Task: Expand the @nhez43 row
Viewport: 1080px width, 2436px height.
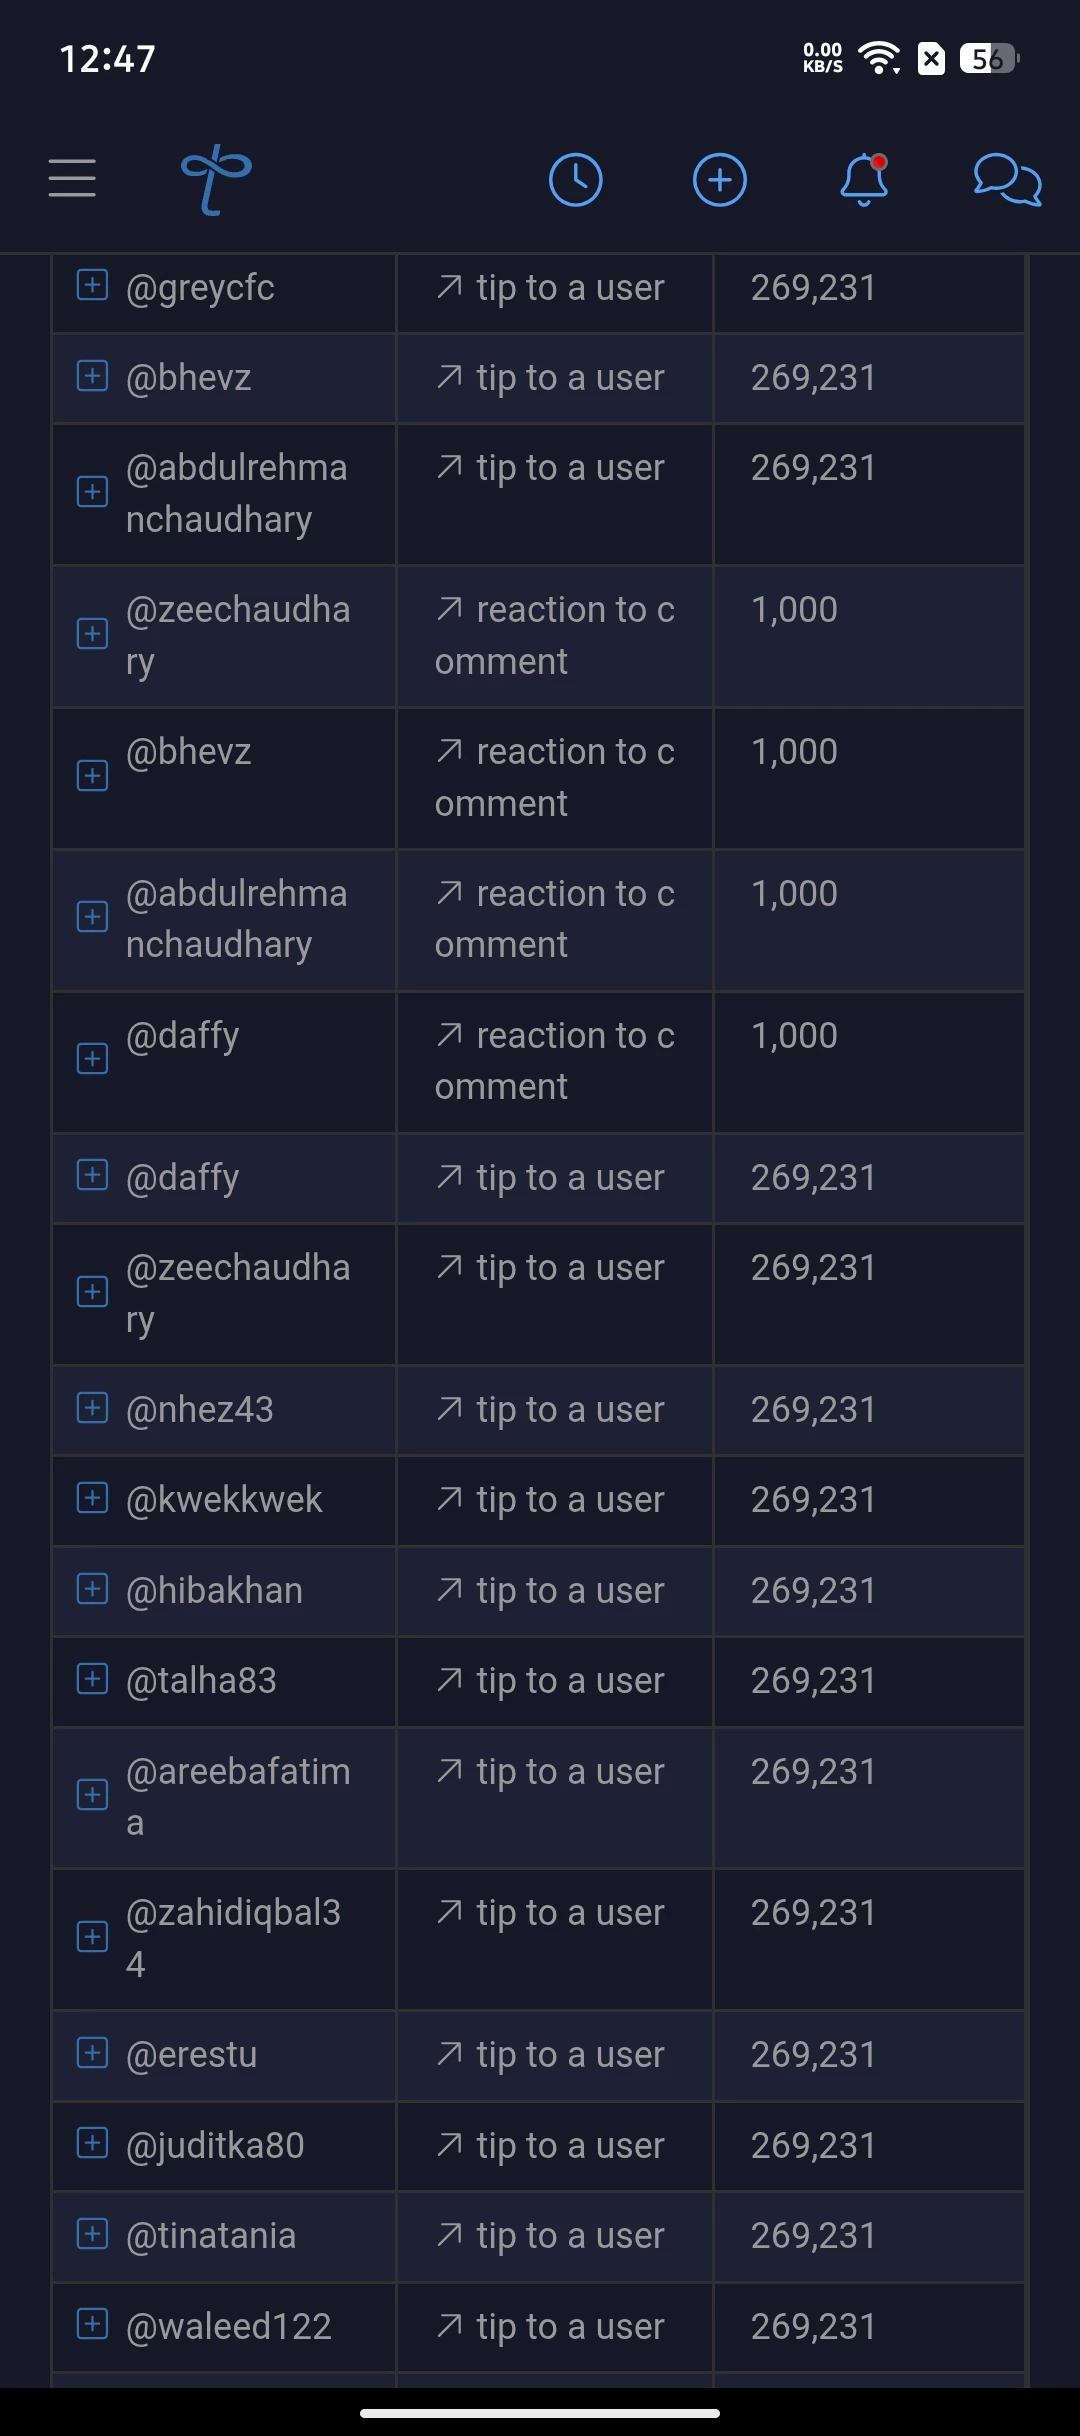Action: (x=93, y=1408)
